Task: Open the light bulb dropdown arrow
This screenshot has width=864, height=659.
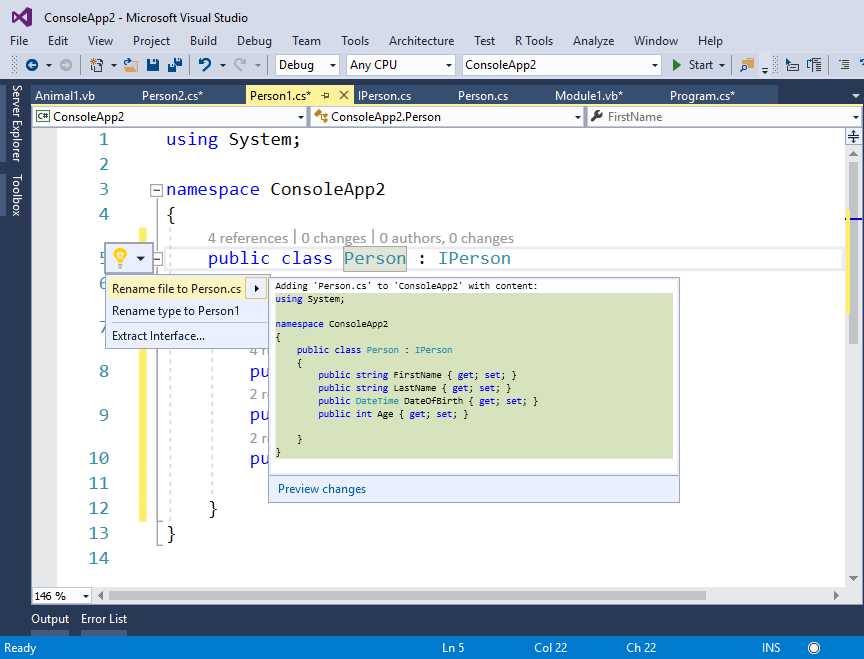Action: click(x=141, y=258)
